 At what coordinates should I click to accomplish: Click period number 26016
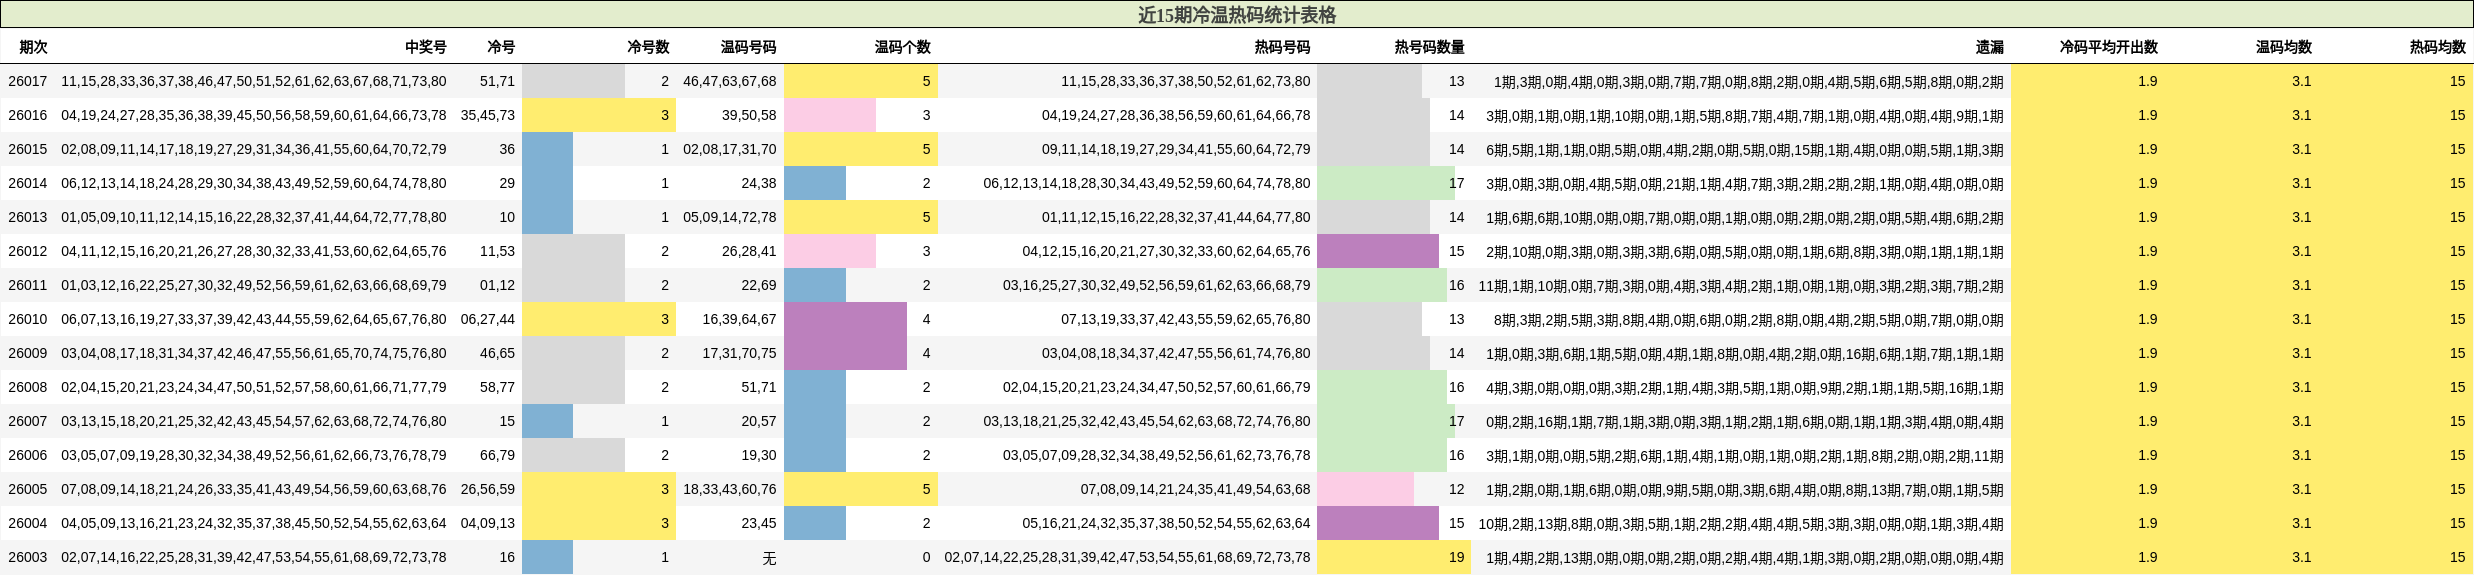pyautogui.click(x=27, y=115)
